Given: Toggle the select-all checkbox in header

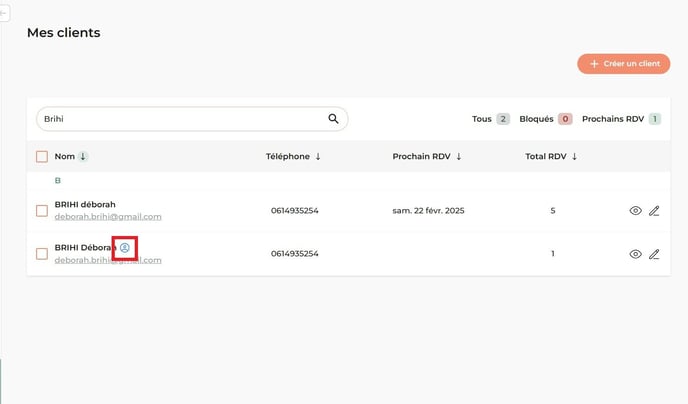Looking at the screenshot, I should 42,156.
